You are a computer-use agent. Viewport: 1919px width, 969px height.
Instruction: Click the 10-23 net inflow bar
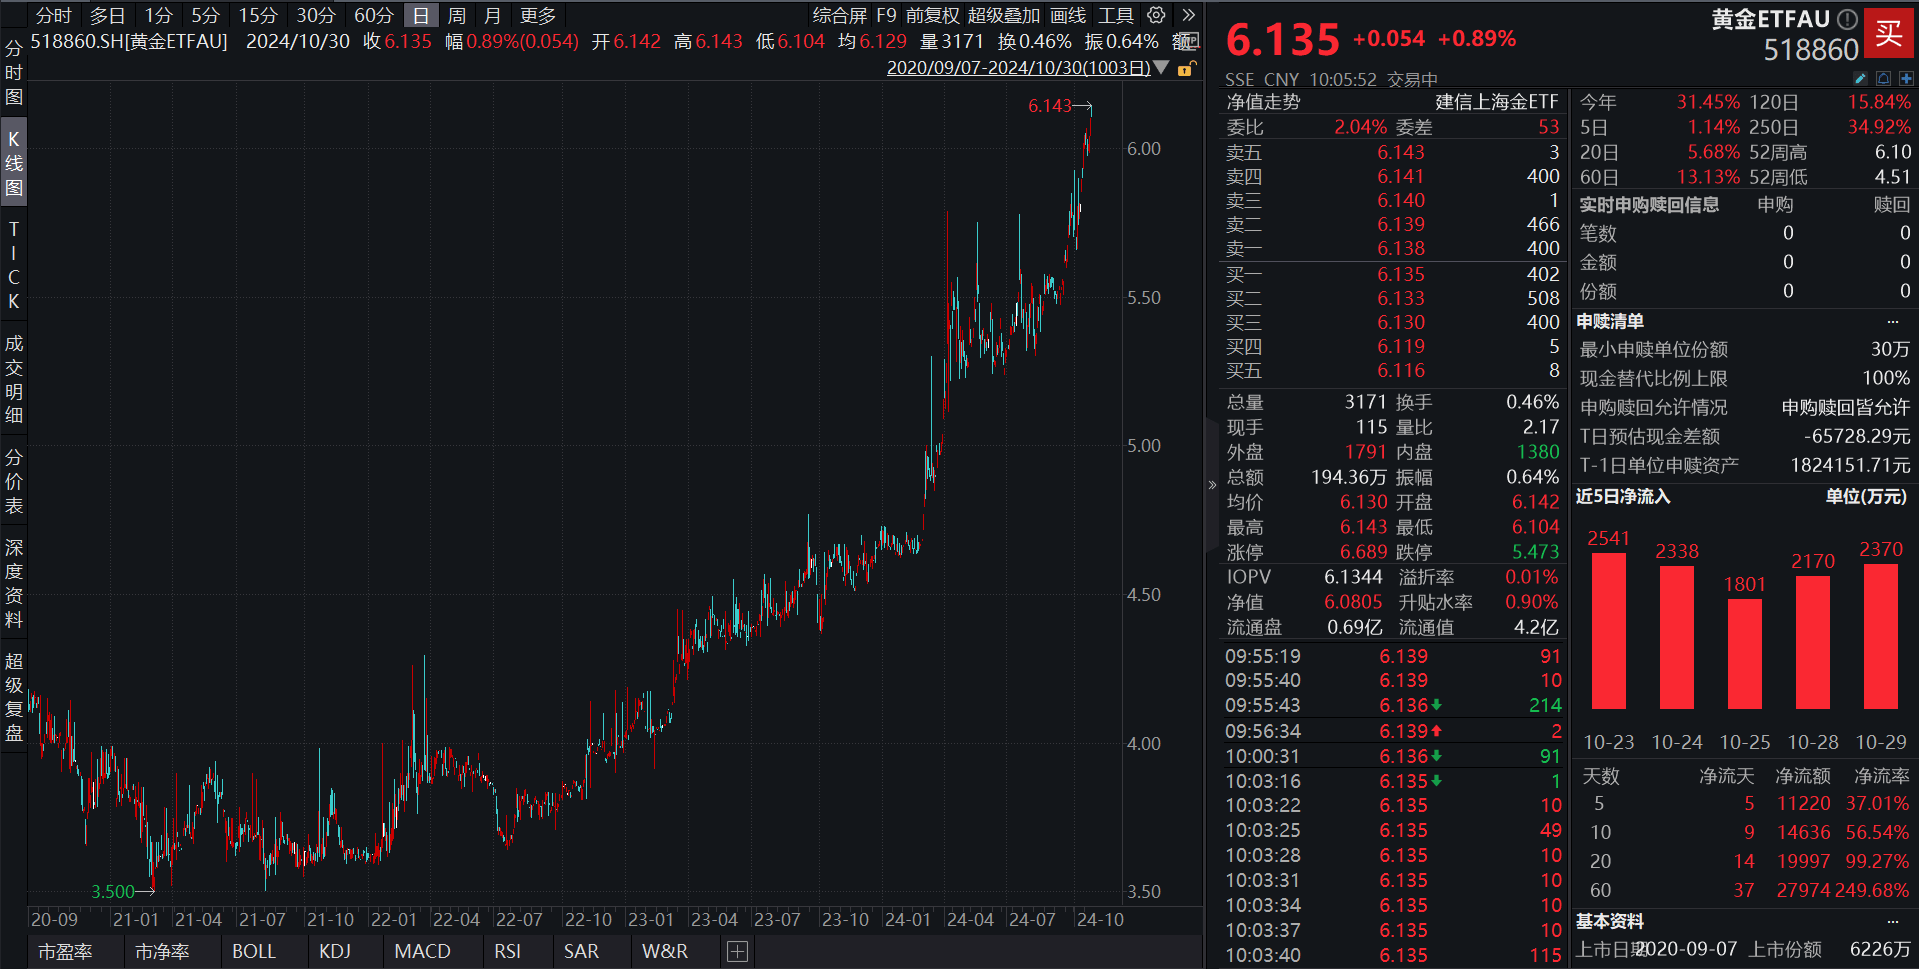point(1609,630)
